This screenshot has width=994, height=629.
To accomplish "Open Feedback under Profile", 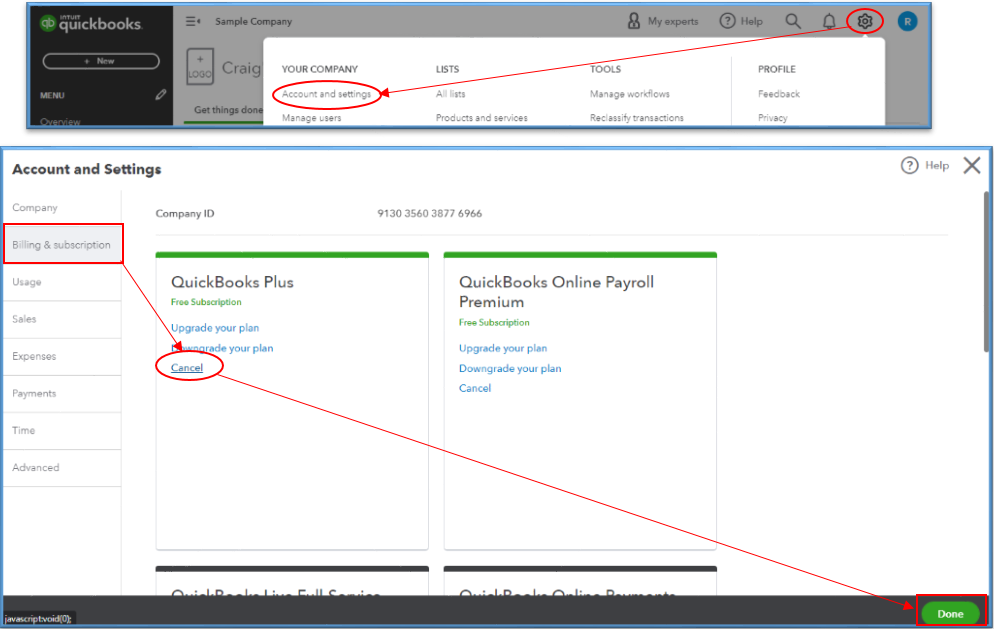I will point(778,94).
